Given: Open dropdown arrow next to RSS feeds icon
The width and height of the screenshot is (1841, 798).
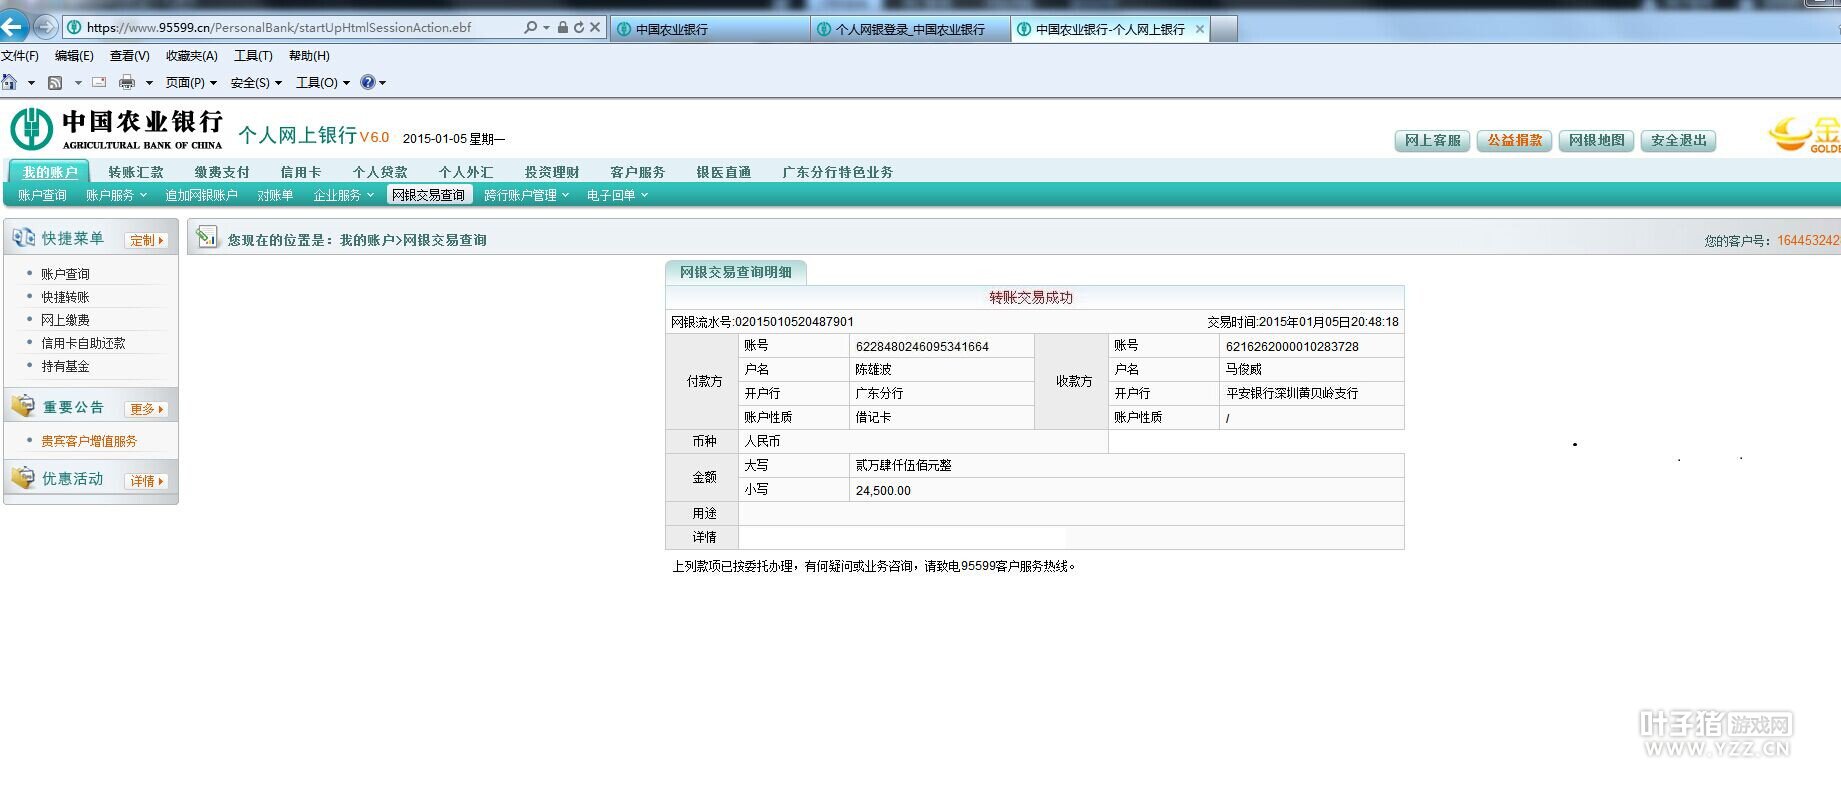Looking at the screenshot, I should click(78, 83).
